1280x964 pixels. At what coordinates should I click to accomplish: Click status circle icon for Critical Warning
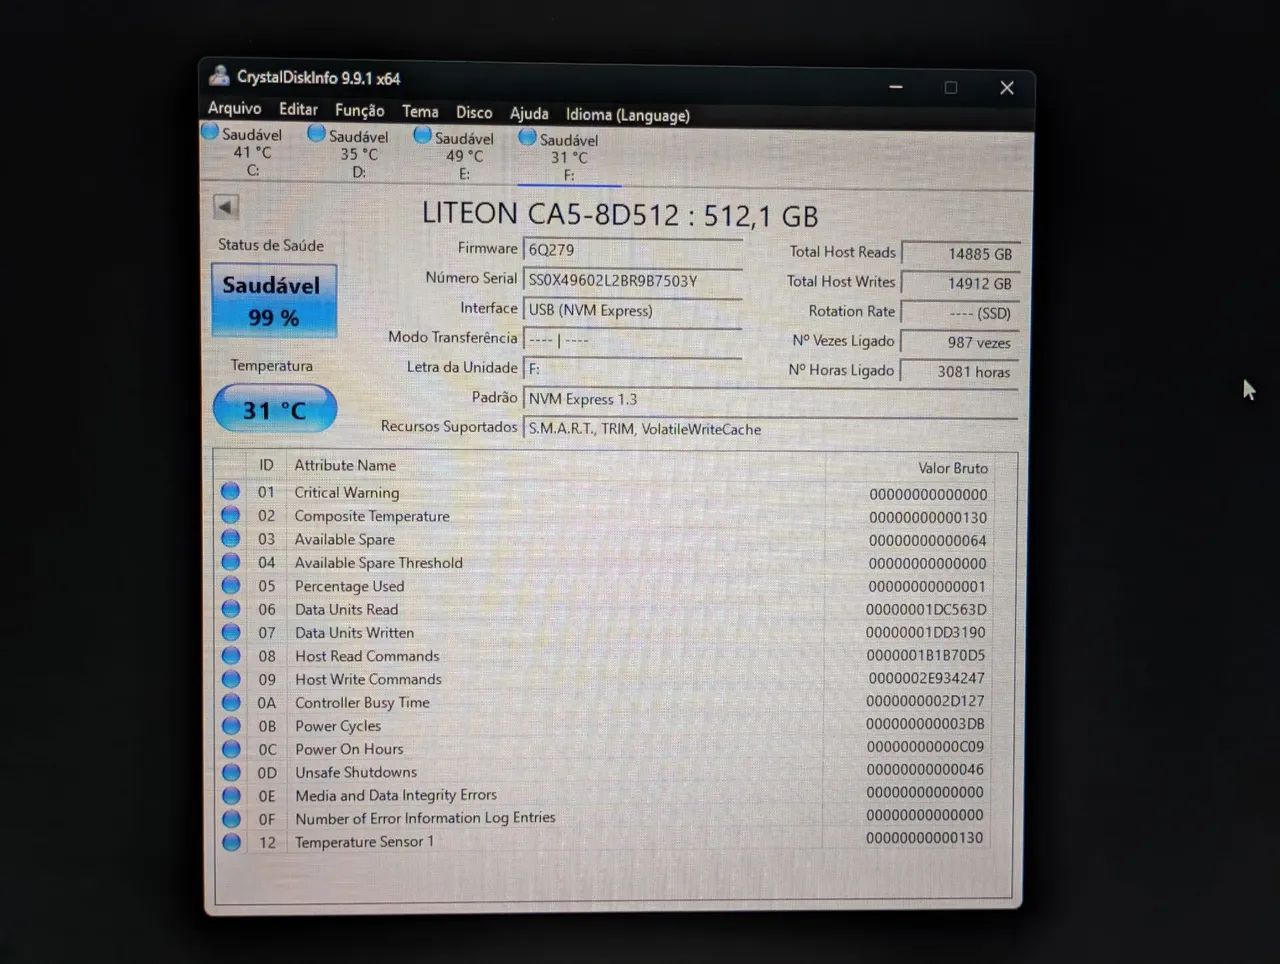231,491
